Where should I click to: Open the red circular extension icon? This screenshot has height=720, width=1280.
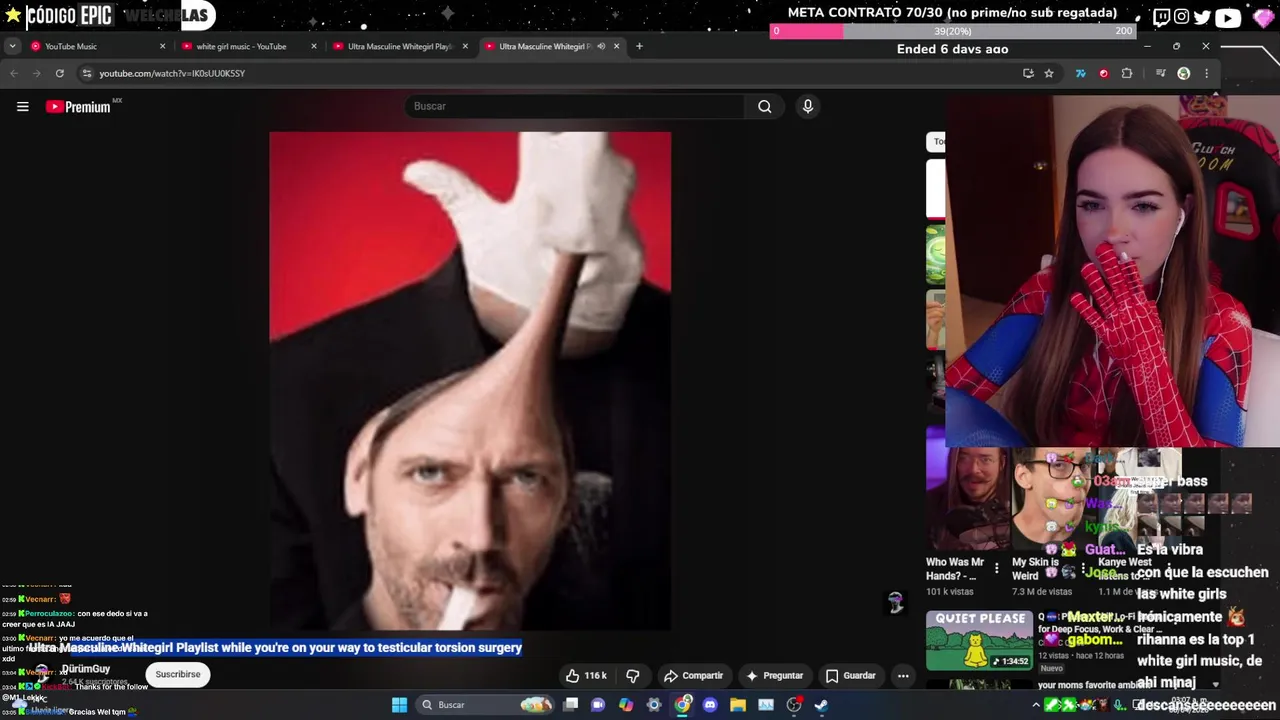coord(1103,73)
